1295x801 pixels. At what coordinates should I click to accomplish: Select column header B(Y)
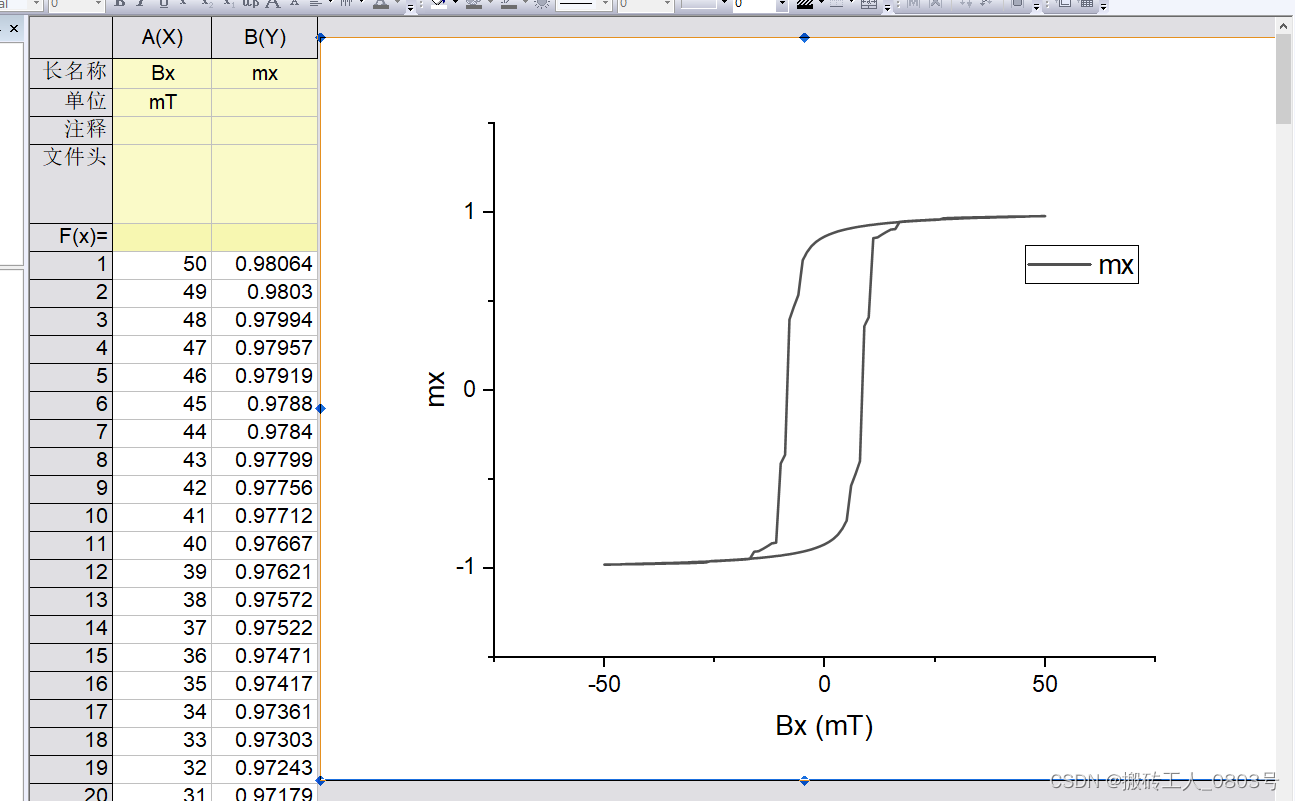tap(265, 38)
